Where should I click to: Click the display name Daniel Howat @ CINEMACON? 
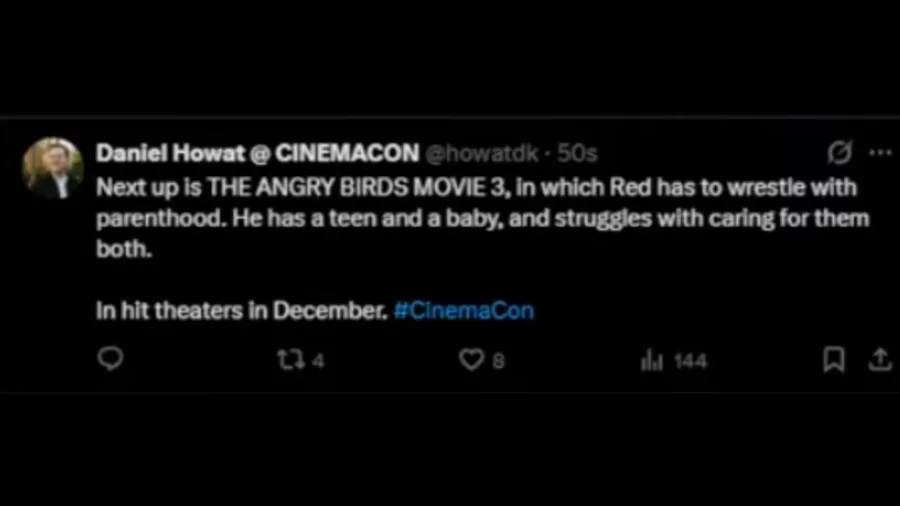click(258, 153)
